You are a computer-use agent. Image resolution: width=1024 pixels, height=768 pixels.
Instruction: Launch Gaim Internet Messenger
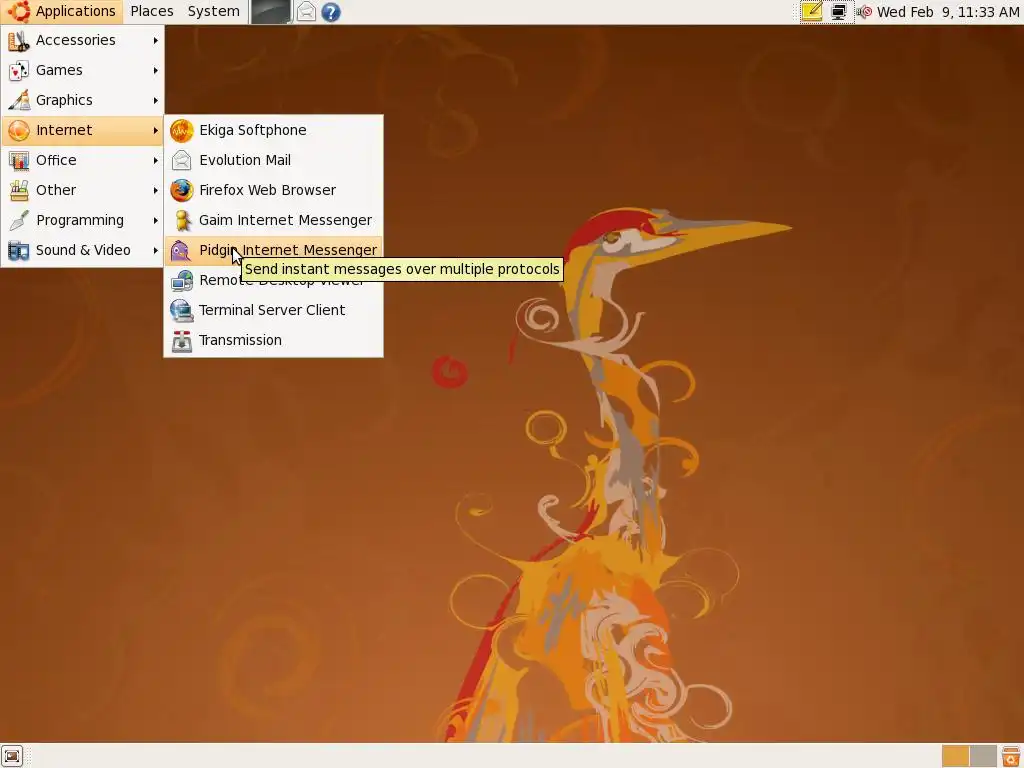(273, 220)
